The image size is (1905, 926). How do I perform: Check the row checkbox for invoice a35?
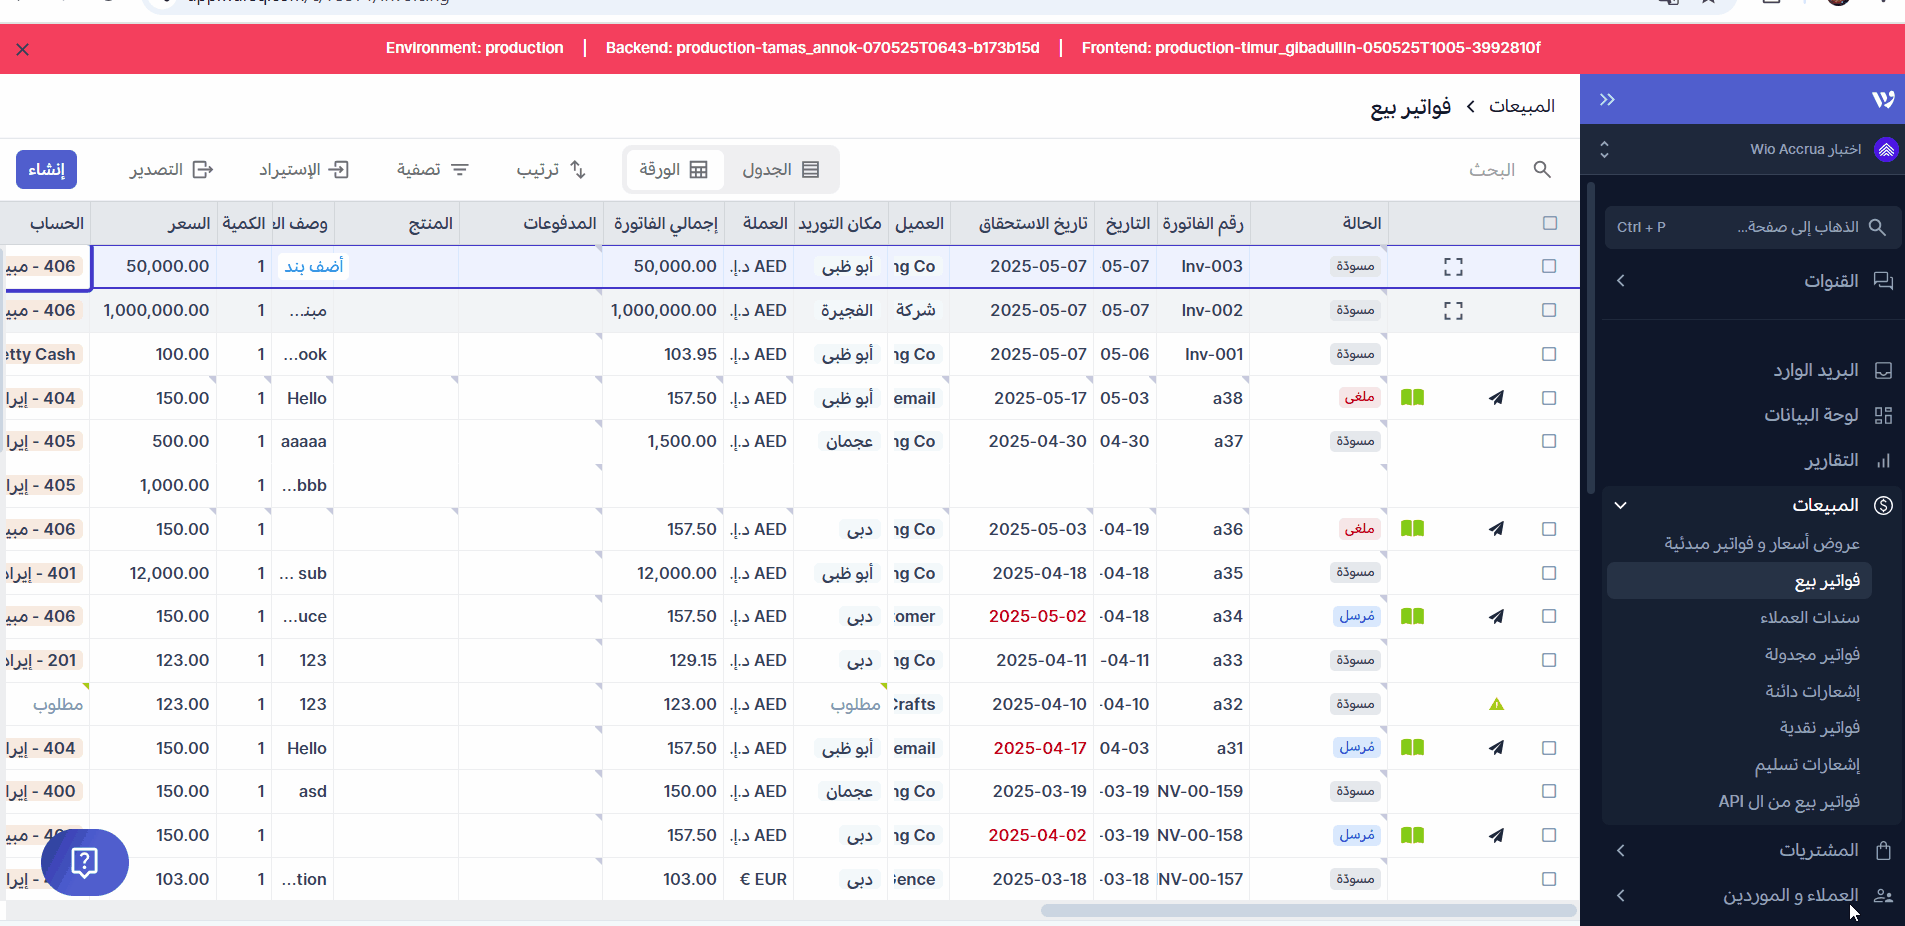(x=1549, y=573)
